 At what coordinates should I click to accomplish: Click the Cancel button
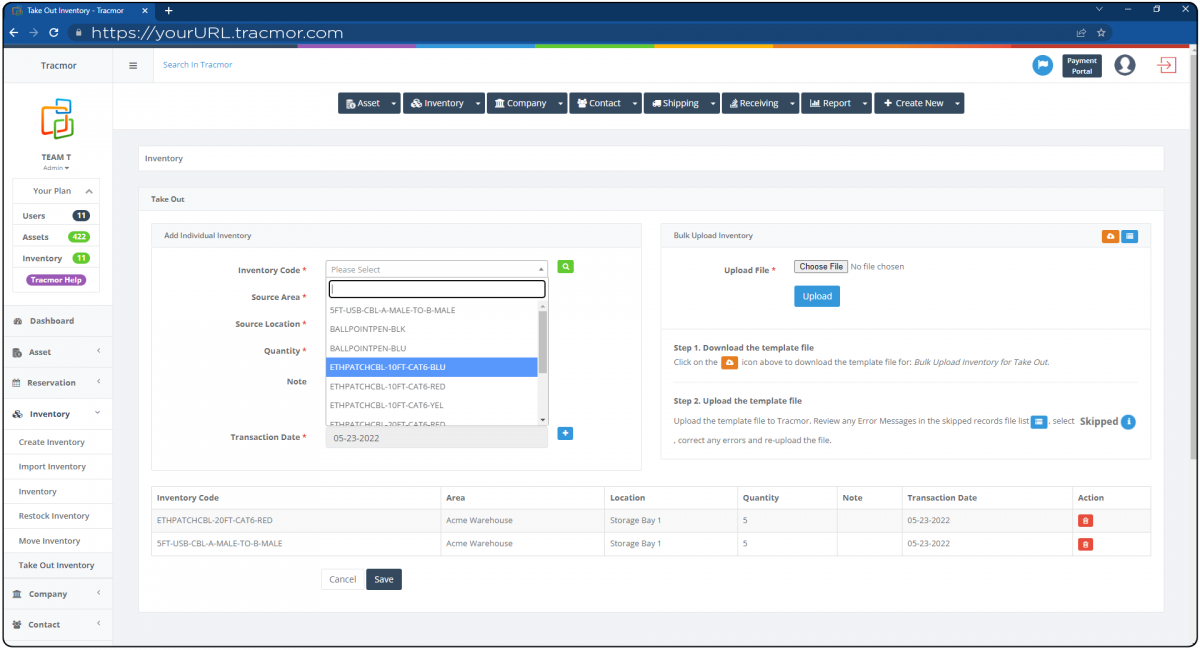pyautogui.click(x=343, y=579)
